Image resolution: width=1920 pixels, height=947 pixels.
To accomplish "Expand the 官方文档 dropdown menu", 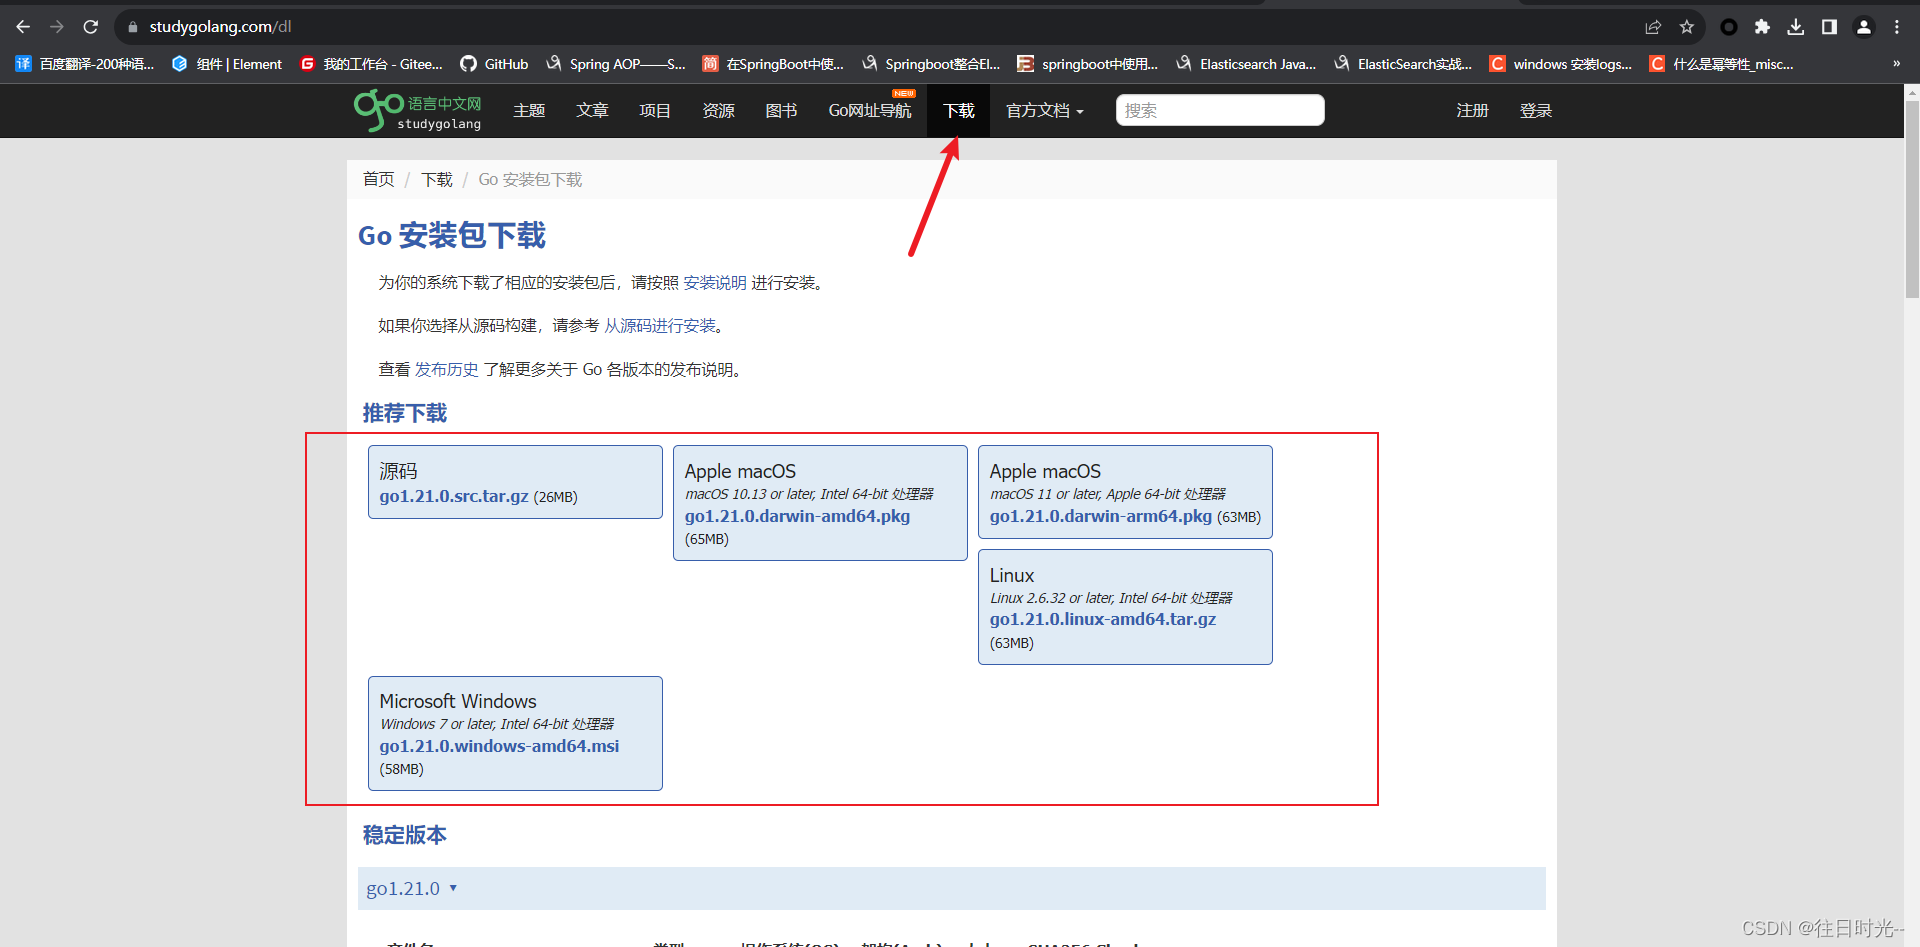I will (1045, 111).
